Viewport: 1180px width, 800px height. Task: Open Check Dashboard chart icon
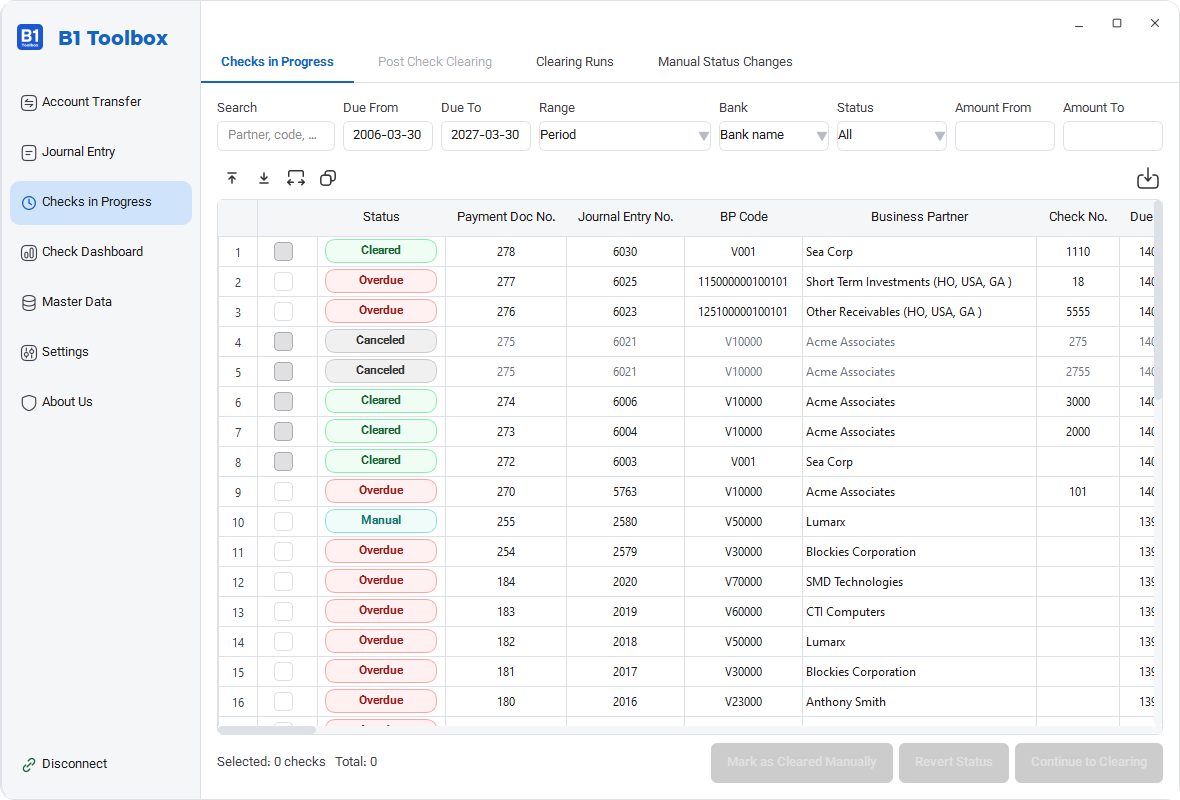pyautogui.click(x=29, y=253)
